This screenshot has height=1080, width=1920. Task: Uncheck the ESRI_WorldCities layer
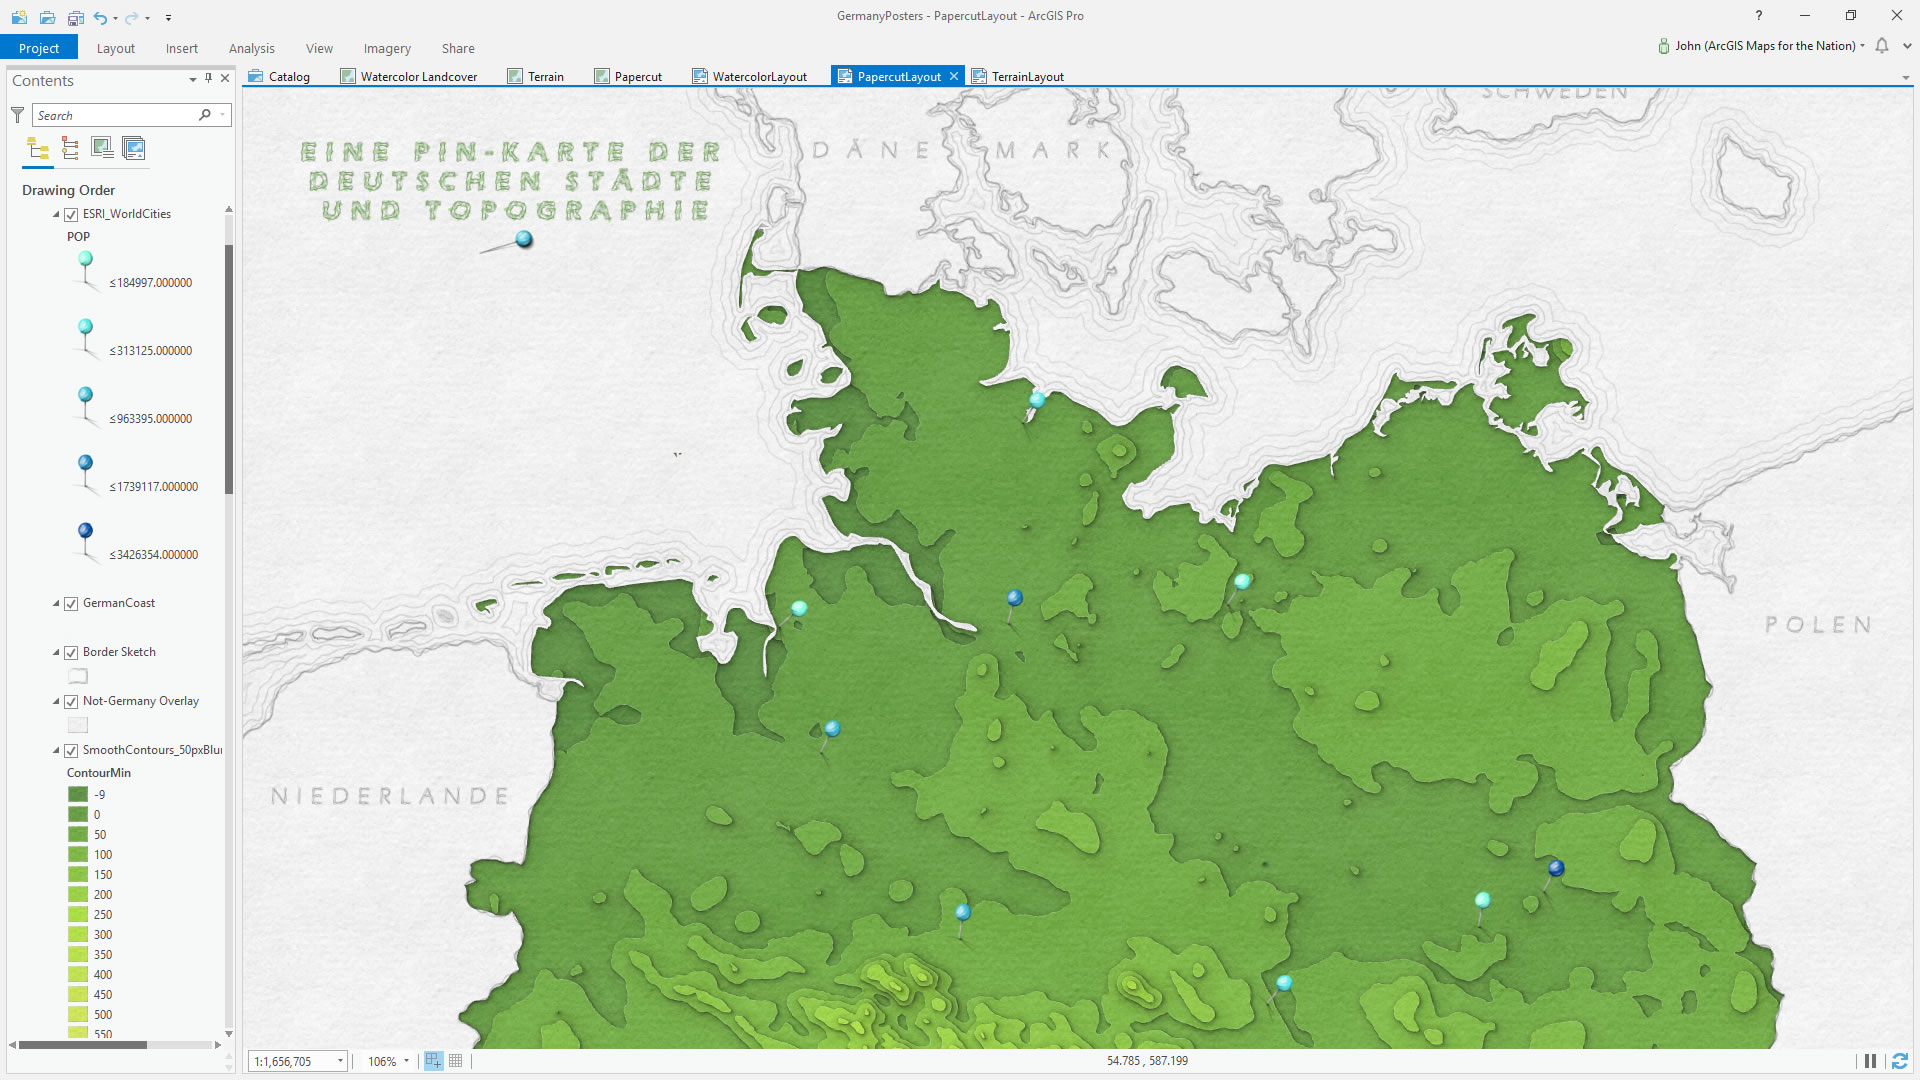(71, 214)
